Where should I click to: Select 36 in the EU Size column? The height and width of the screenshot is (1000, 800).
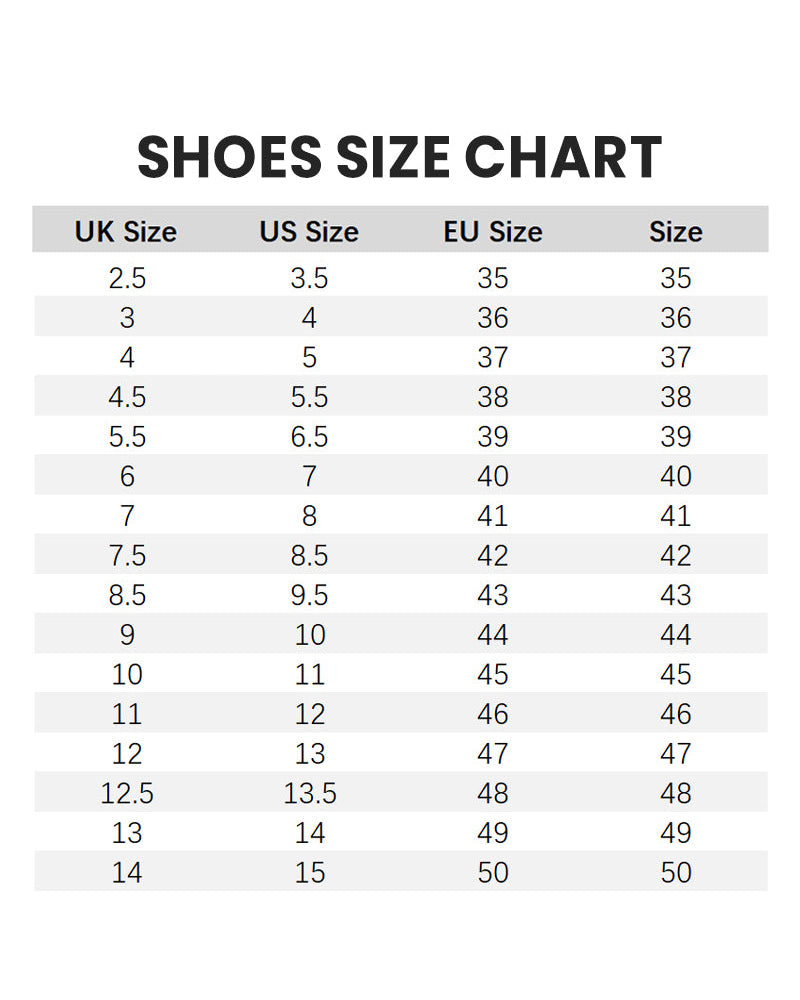493,318
